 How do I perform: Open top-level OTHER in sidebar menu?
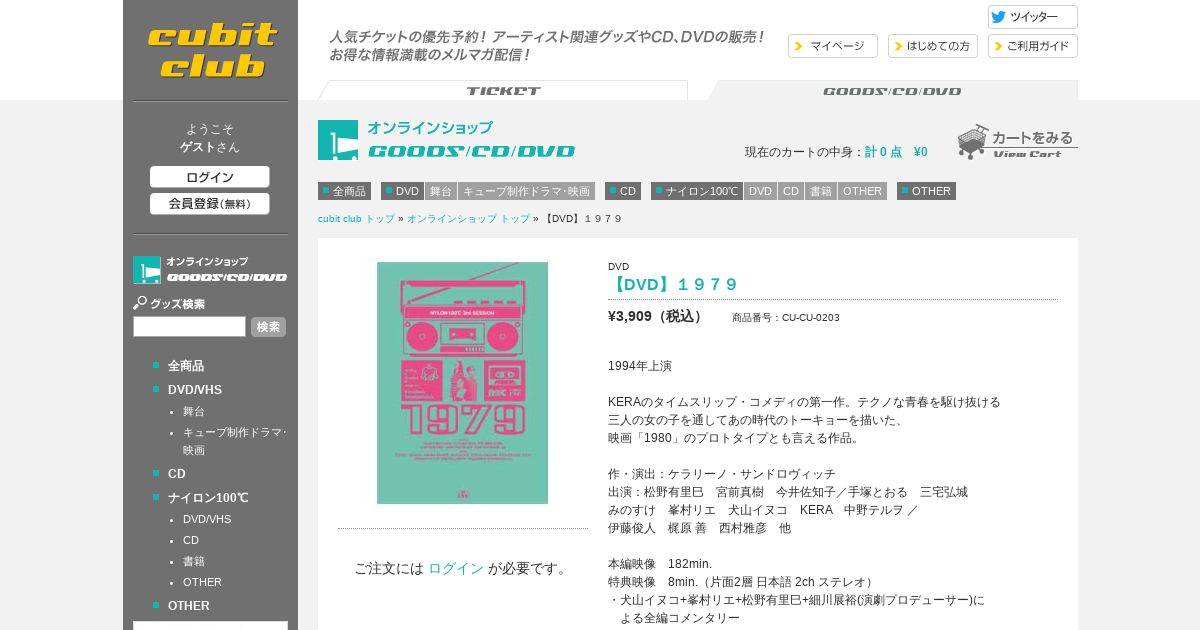(189, 606)
